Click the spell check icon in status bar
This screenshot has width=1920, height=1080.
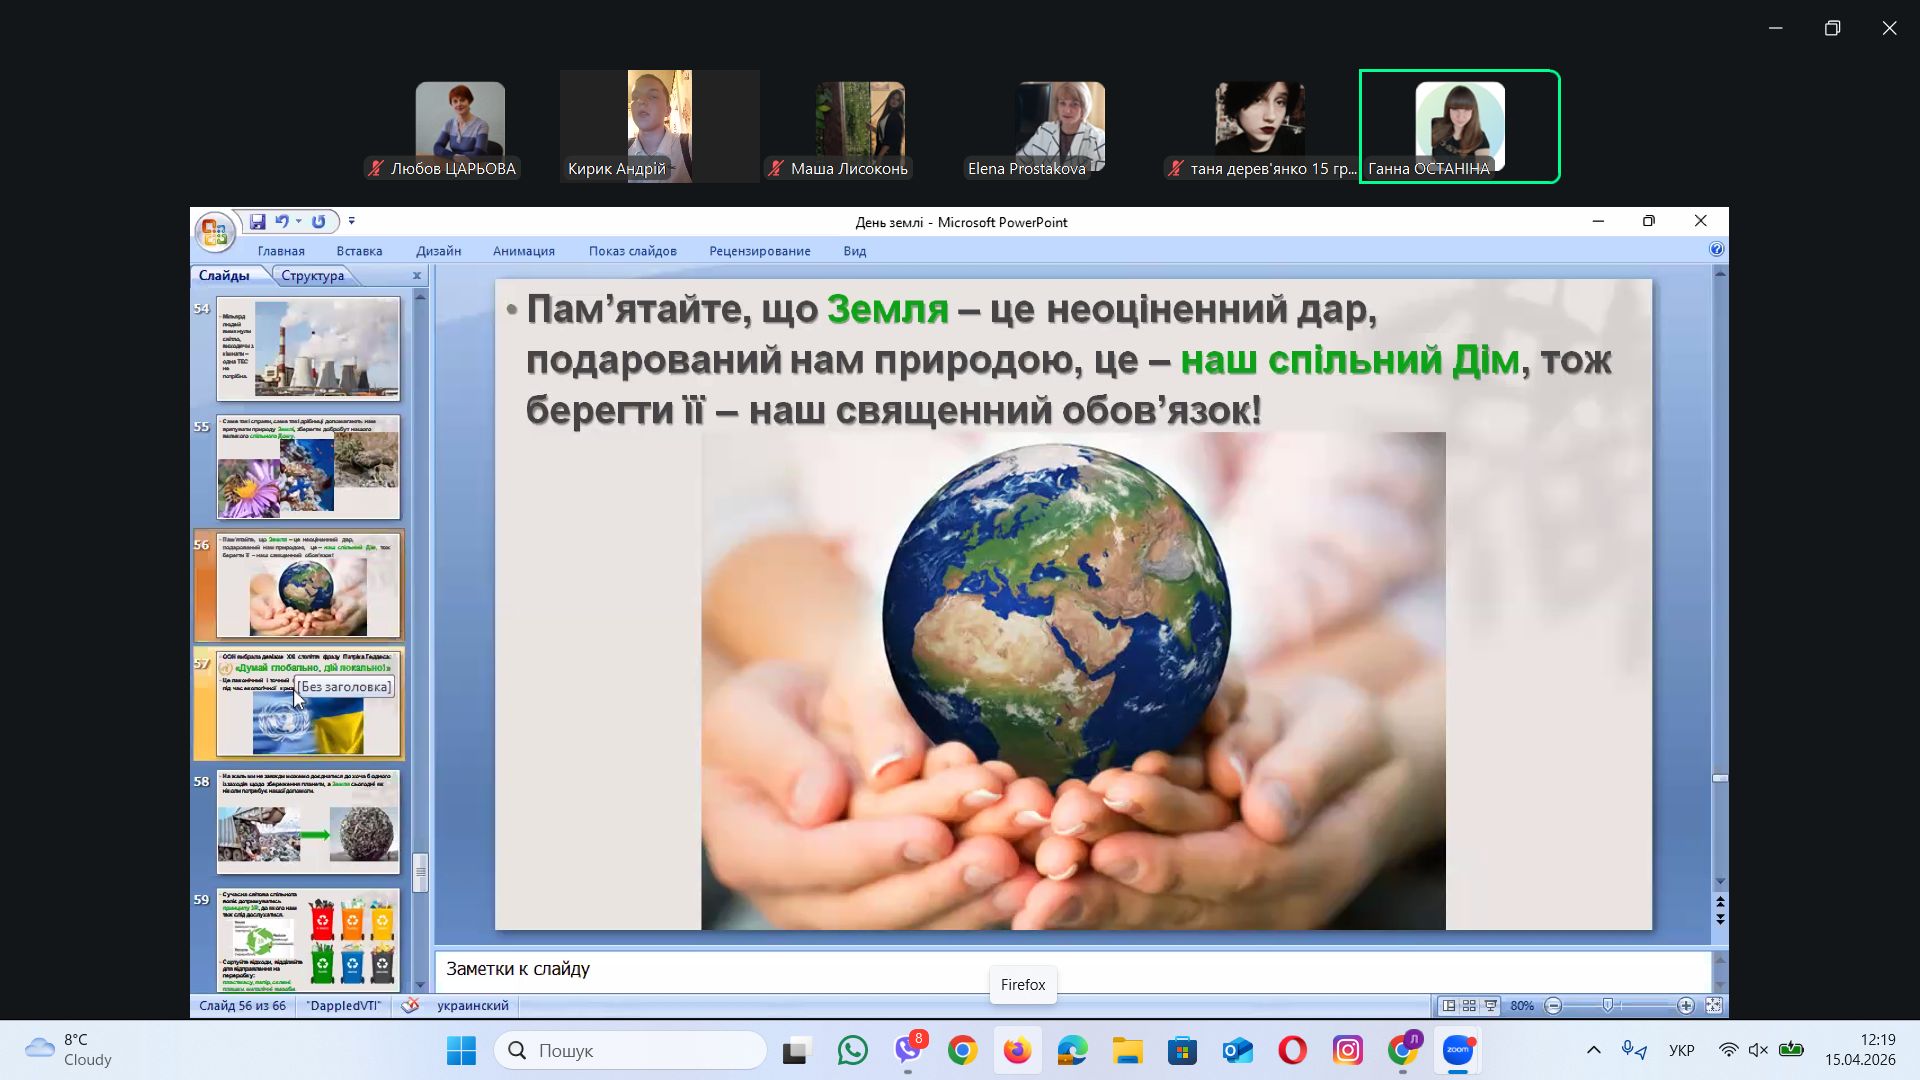coord(410,1006)
